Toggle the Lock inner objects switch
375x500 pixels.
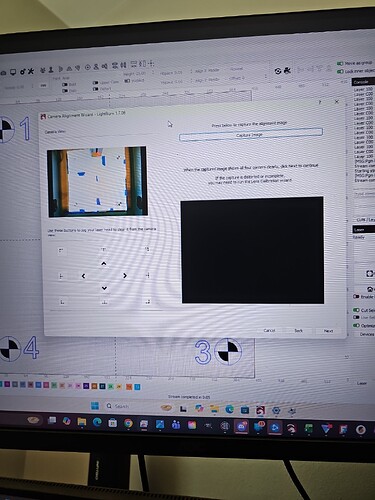point(340,71)
